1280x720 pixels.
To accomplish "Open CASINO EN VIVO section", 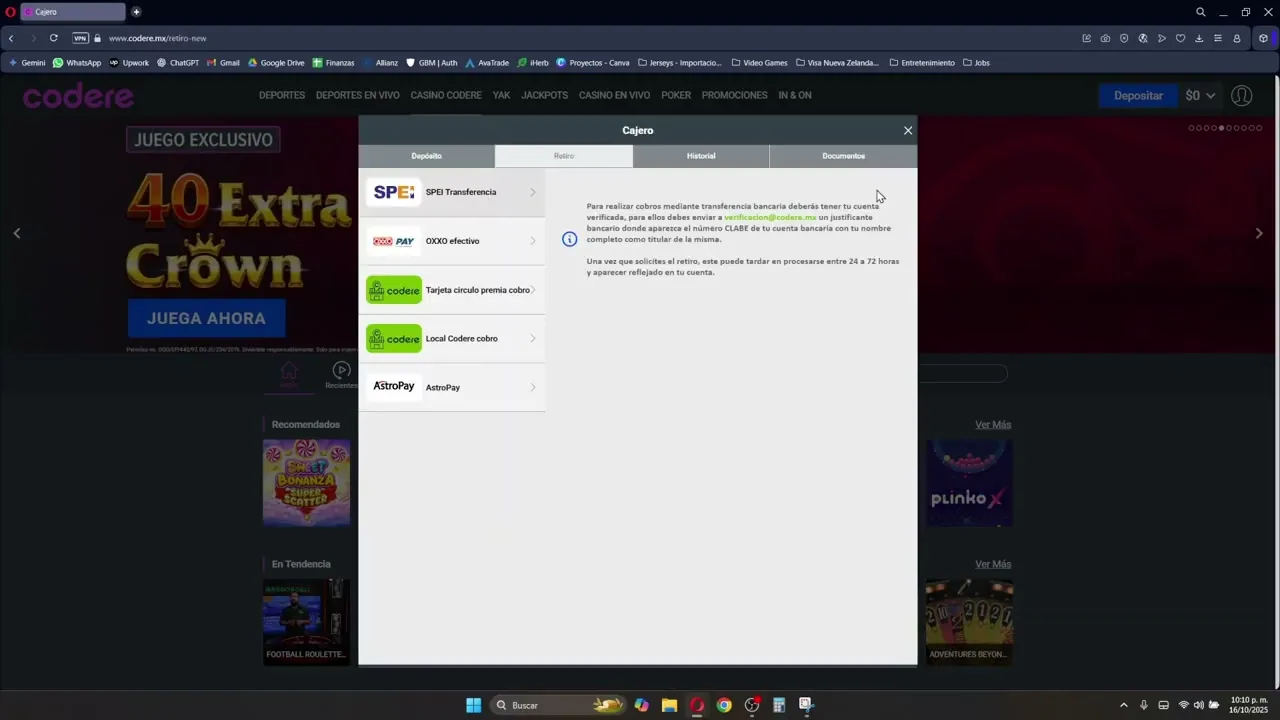I will click(x=614, y=96).
